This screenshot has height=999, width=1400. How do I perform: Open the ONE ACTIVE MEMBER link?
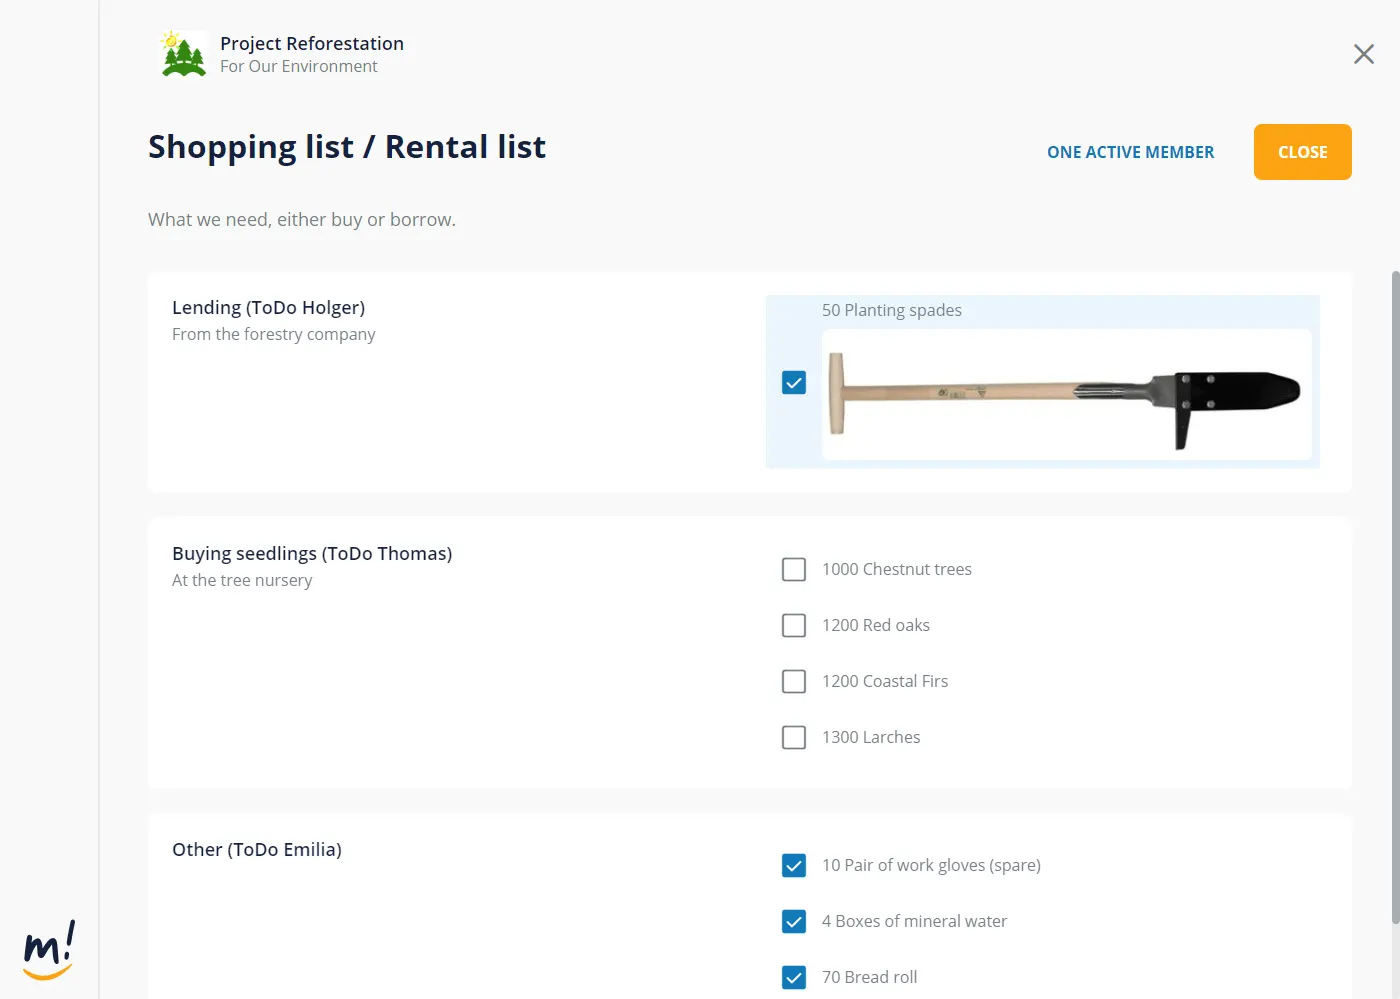point(1130,152)
